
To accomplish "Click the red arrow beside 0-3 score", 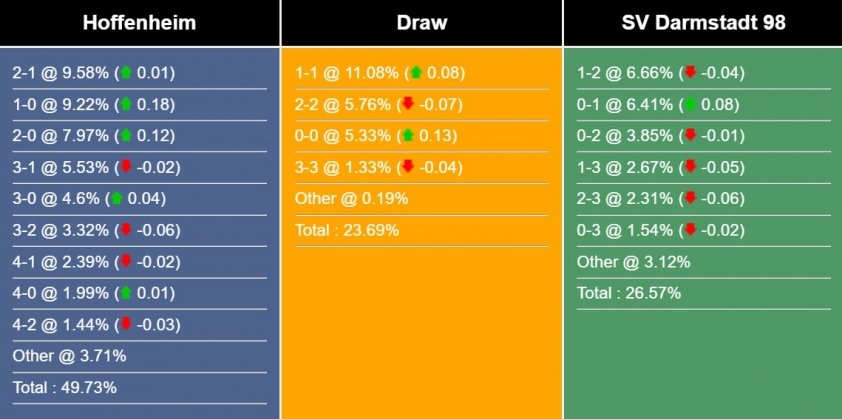I will 689,230.
